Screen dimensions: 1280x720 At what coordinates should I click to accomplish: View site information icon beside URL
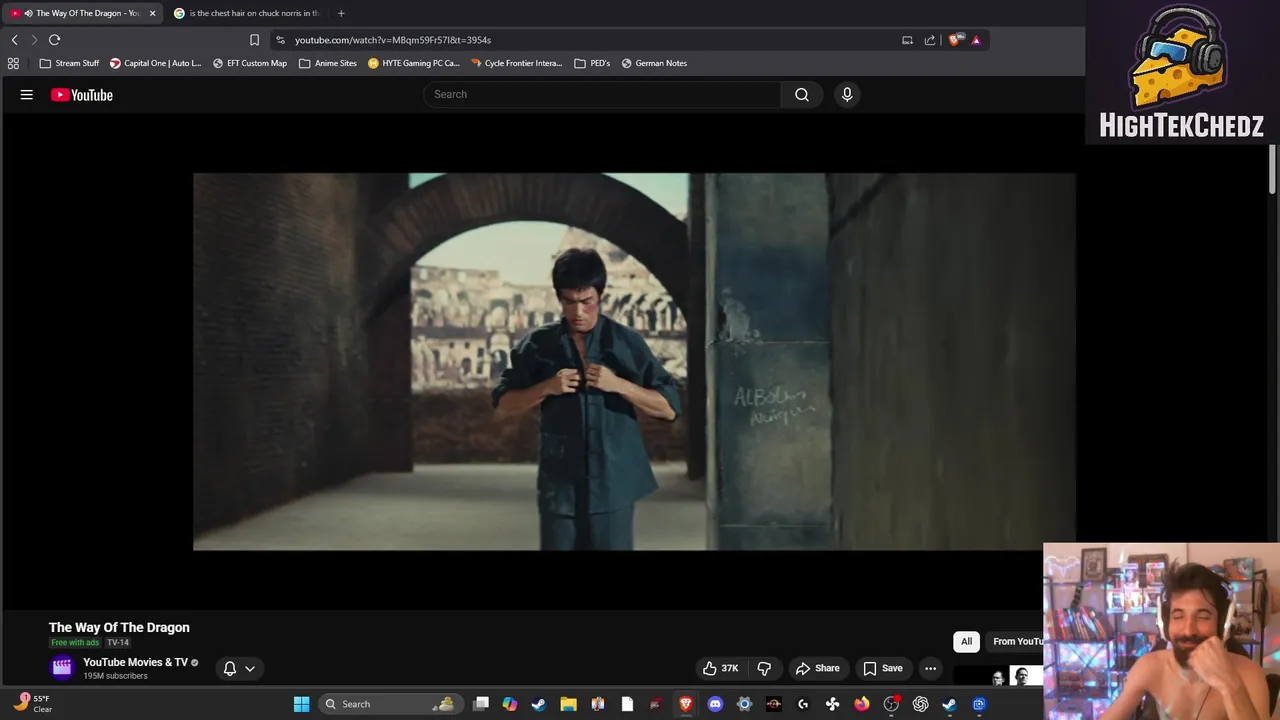pyautogui.click(x=280, y=40)
